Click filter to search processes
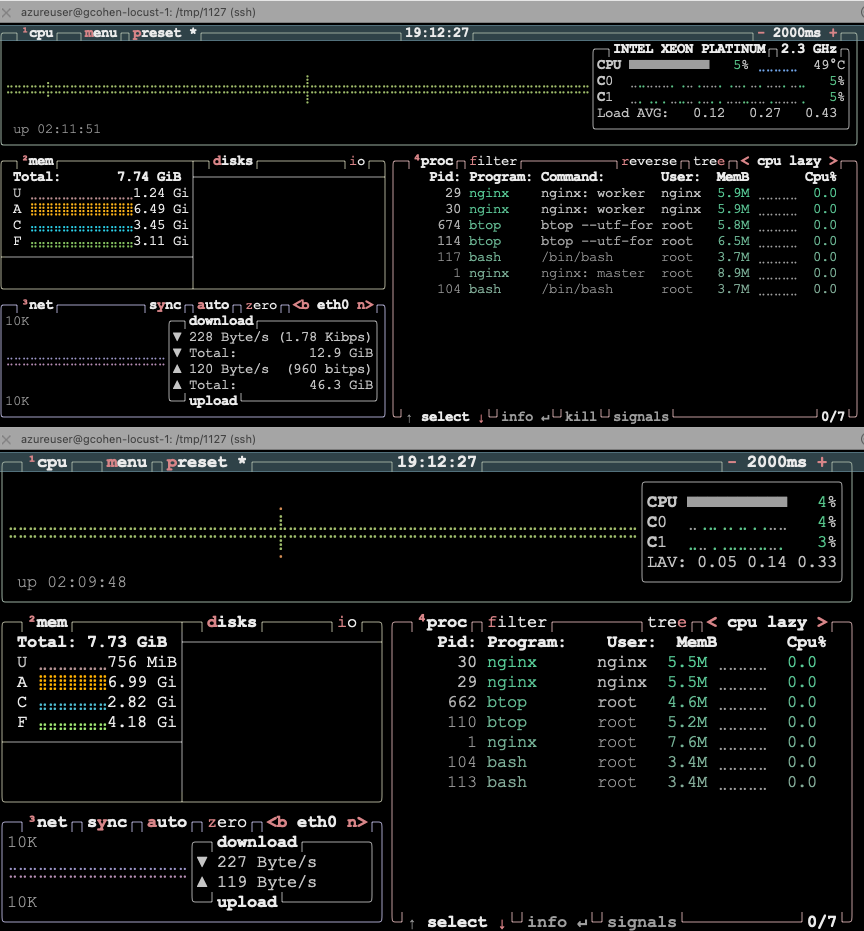 (x=491, y=160)
